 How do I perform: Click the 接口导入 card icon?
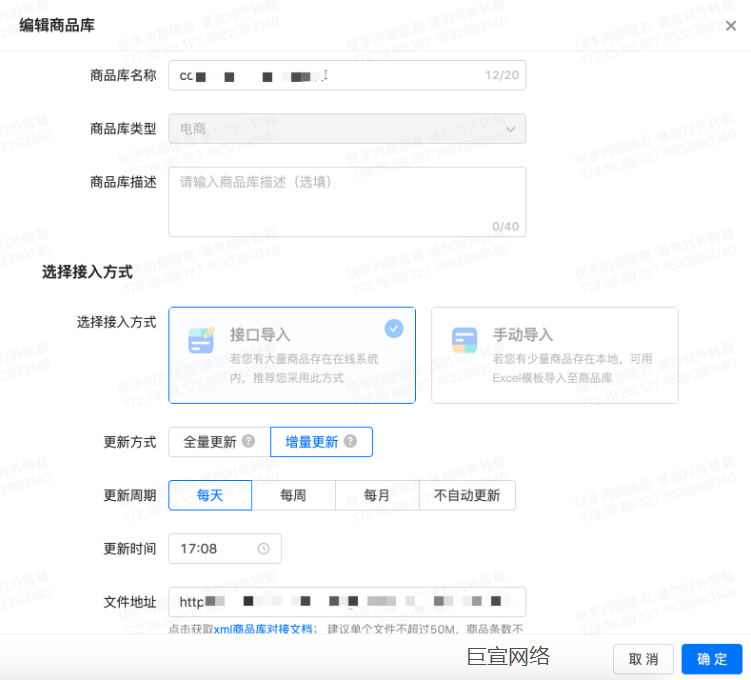[201, 340]
